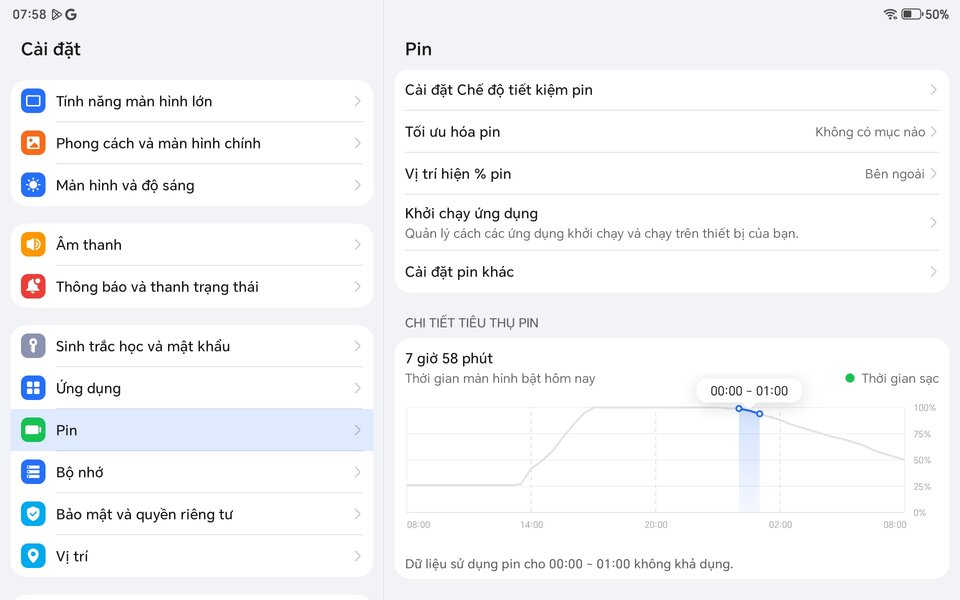Tap the blue Ứng dụng grid icon

tap(33, 388)
